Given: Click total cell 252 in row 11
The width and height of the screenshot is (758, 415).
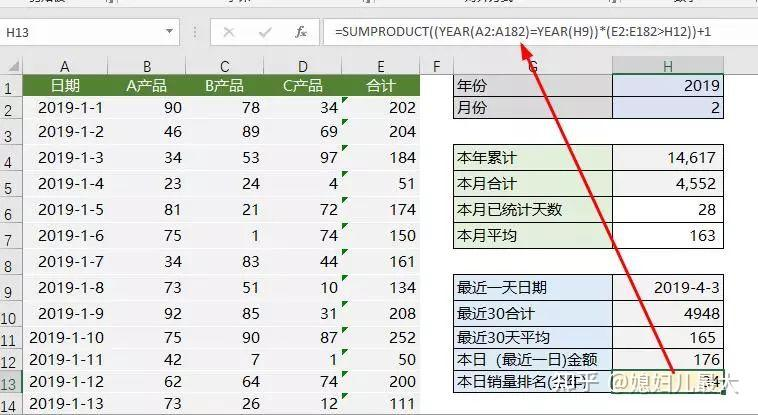Looking at the screenshot, I should click(x=381, y=337).
